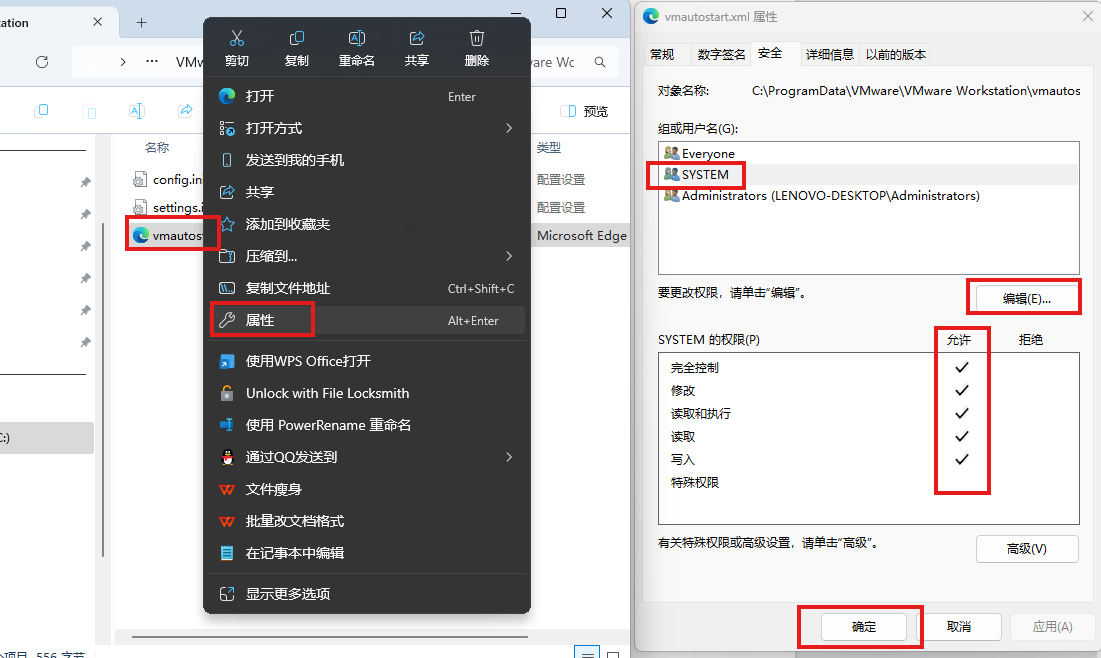Click the 特殊权限 permission row
Viewport: 1101px width, 658px height.
[x=868, y=482]
